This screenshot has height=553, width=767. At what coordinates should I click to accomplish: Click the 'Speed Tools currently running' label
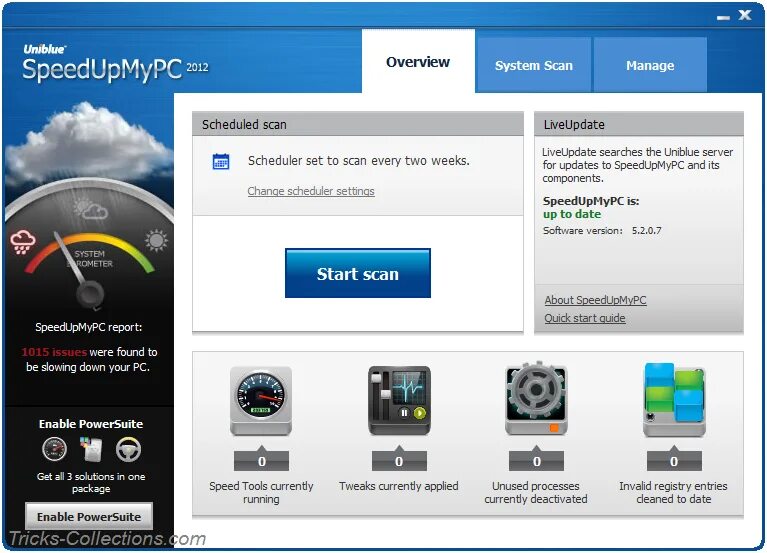pyautogui.click(x=261, y=492)
